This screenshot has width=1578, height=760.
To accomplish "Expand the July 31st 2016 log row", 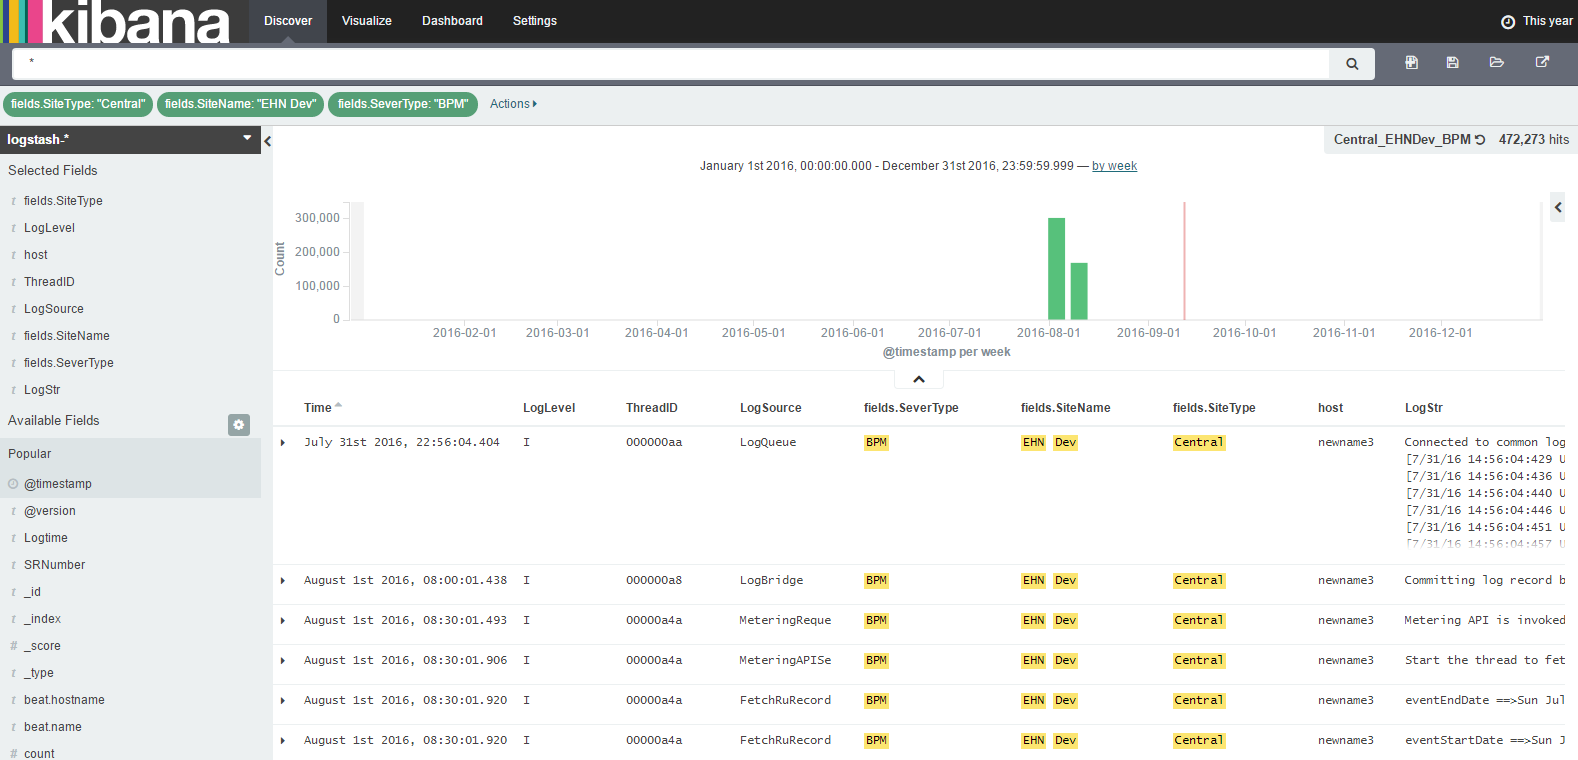I will tap(283, 442).
